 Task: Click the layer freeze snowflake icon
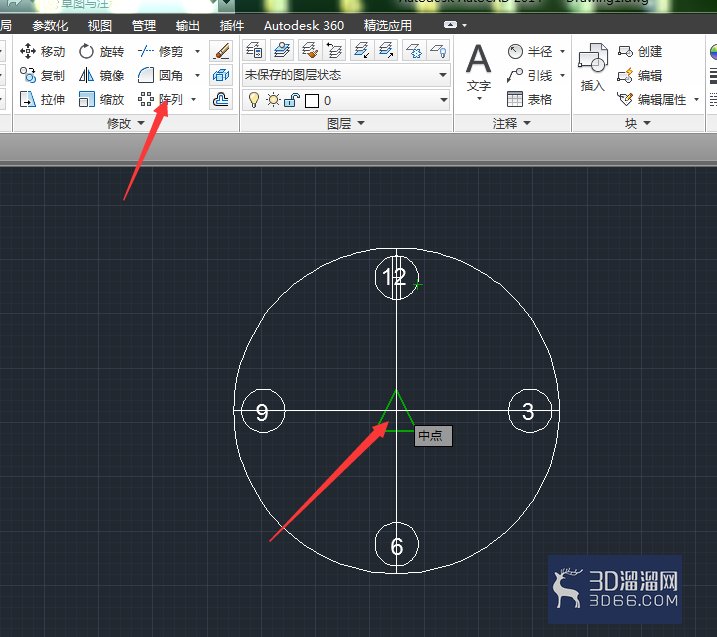tap(414, 50)
